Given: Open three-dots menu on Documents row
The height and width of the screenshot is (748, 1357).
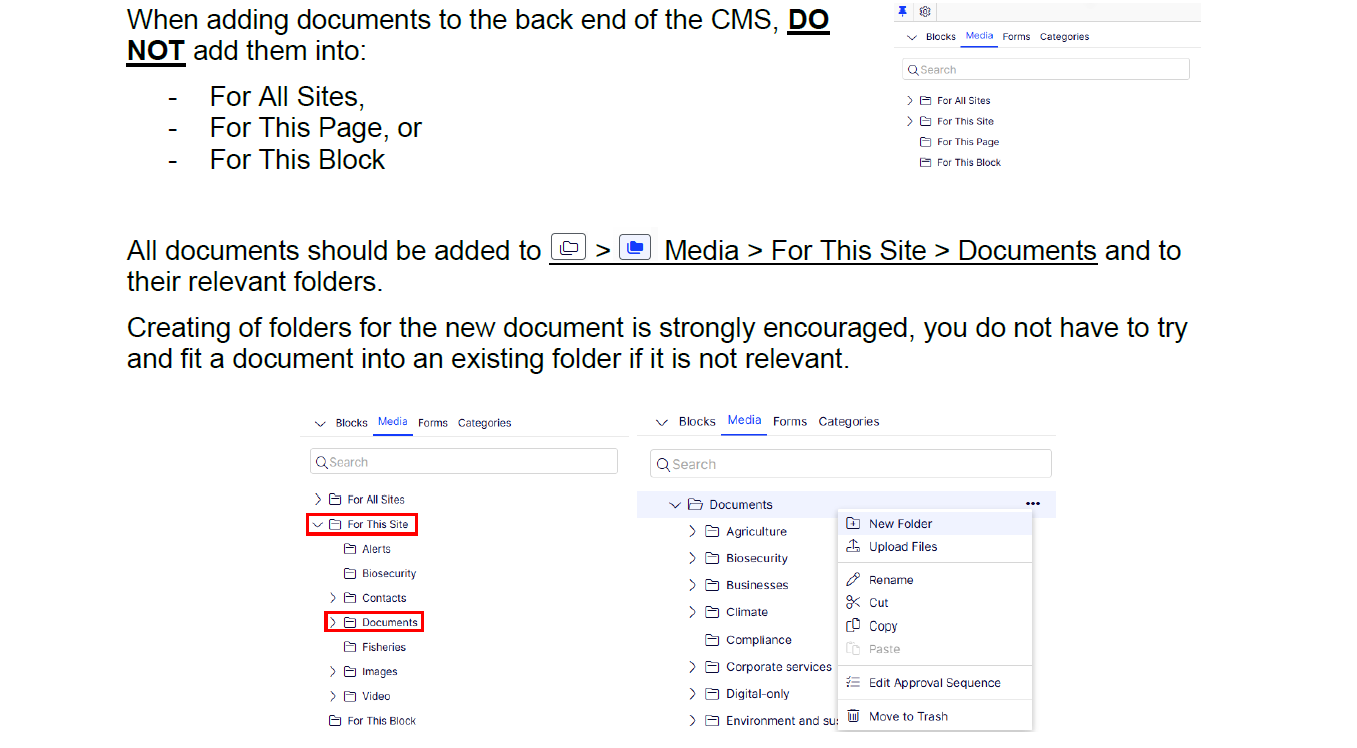Looking at the screenshot, I should [x=1033, y=504].
